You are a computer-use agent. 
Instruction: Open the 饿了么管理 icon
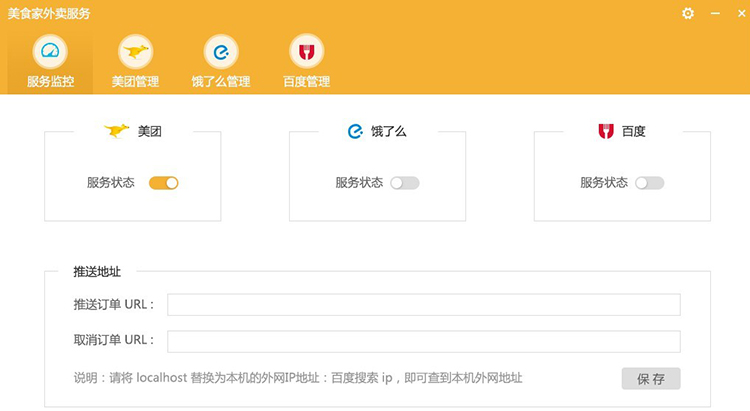pos(221,51)
